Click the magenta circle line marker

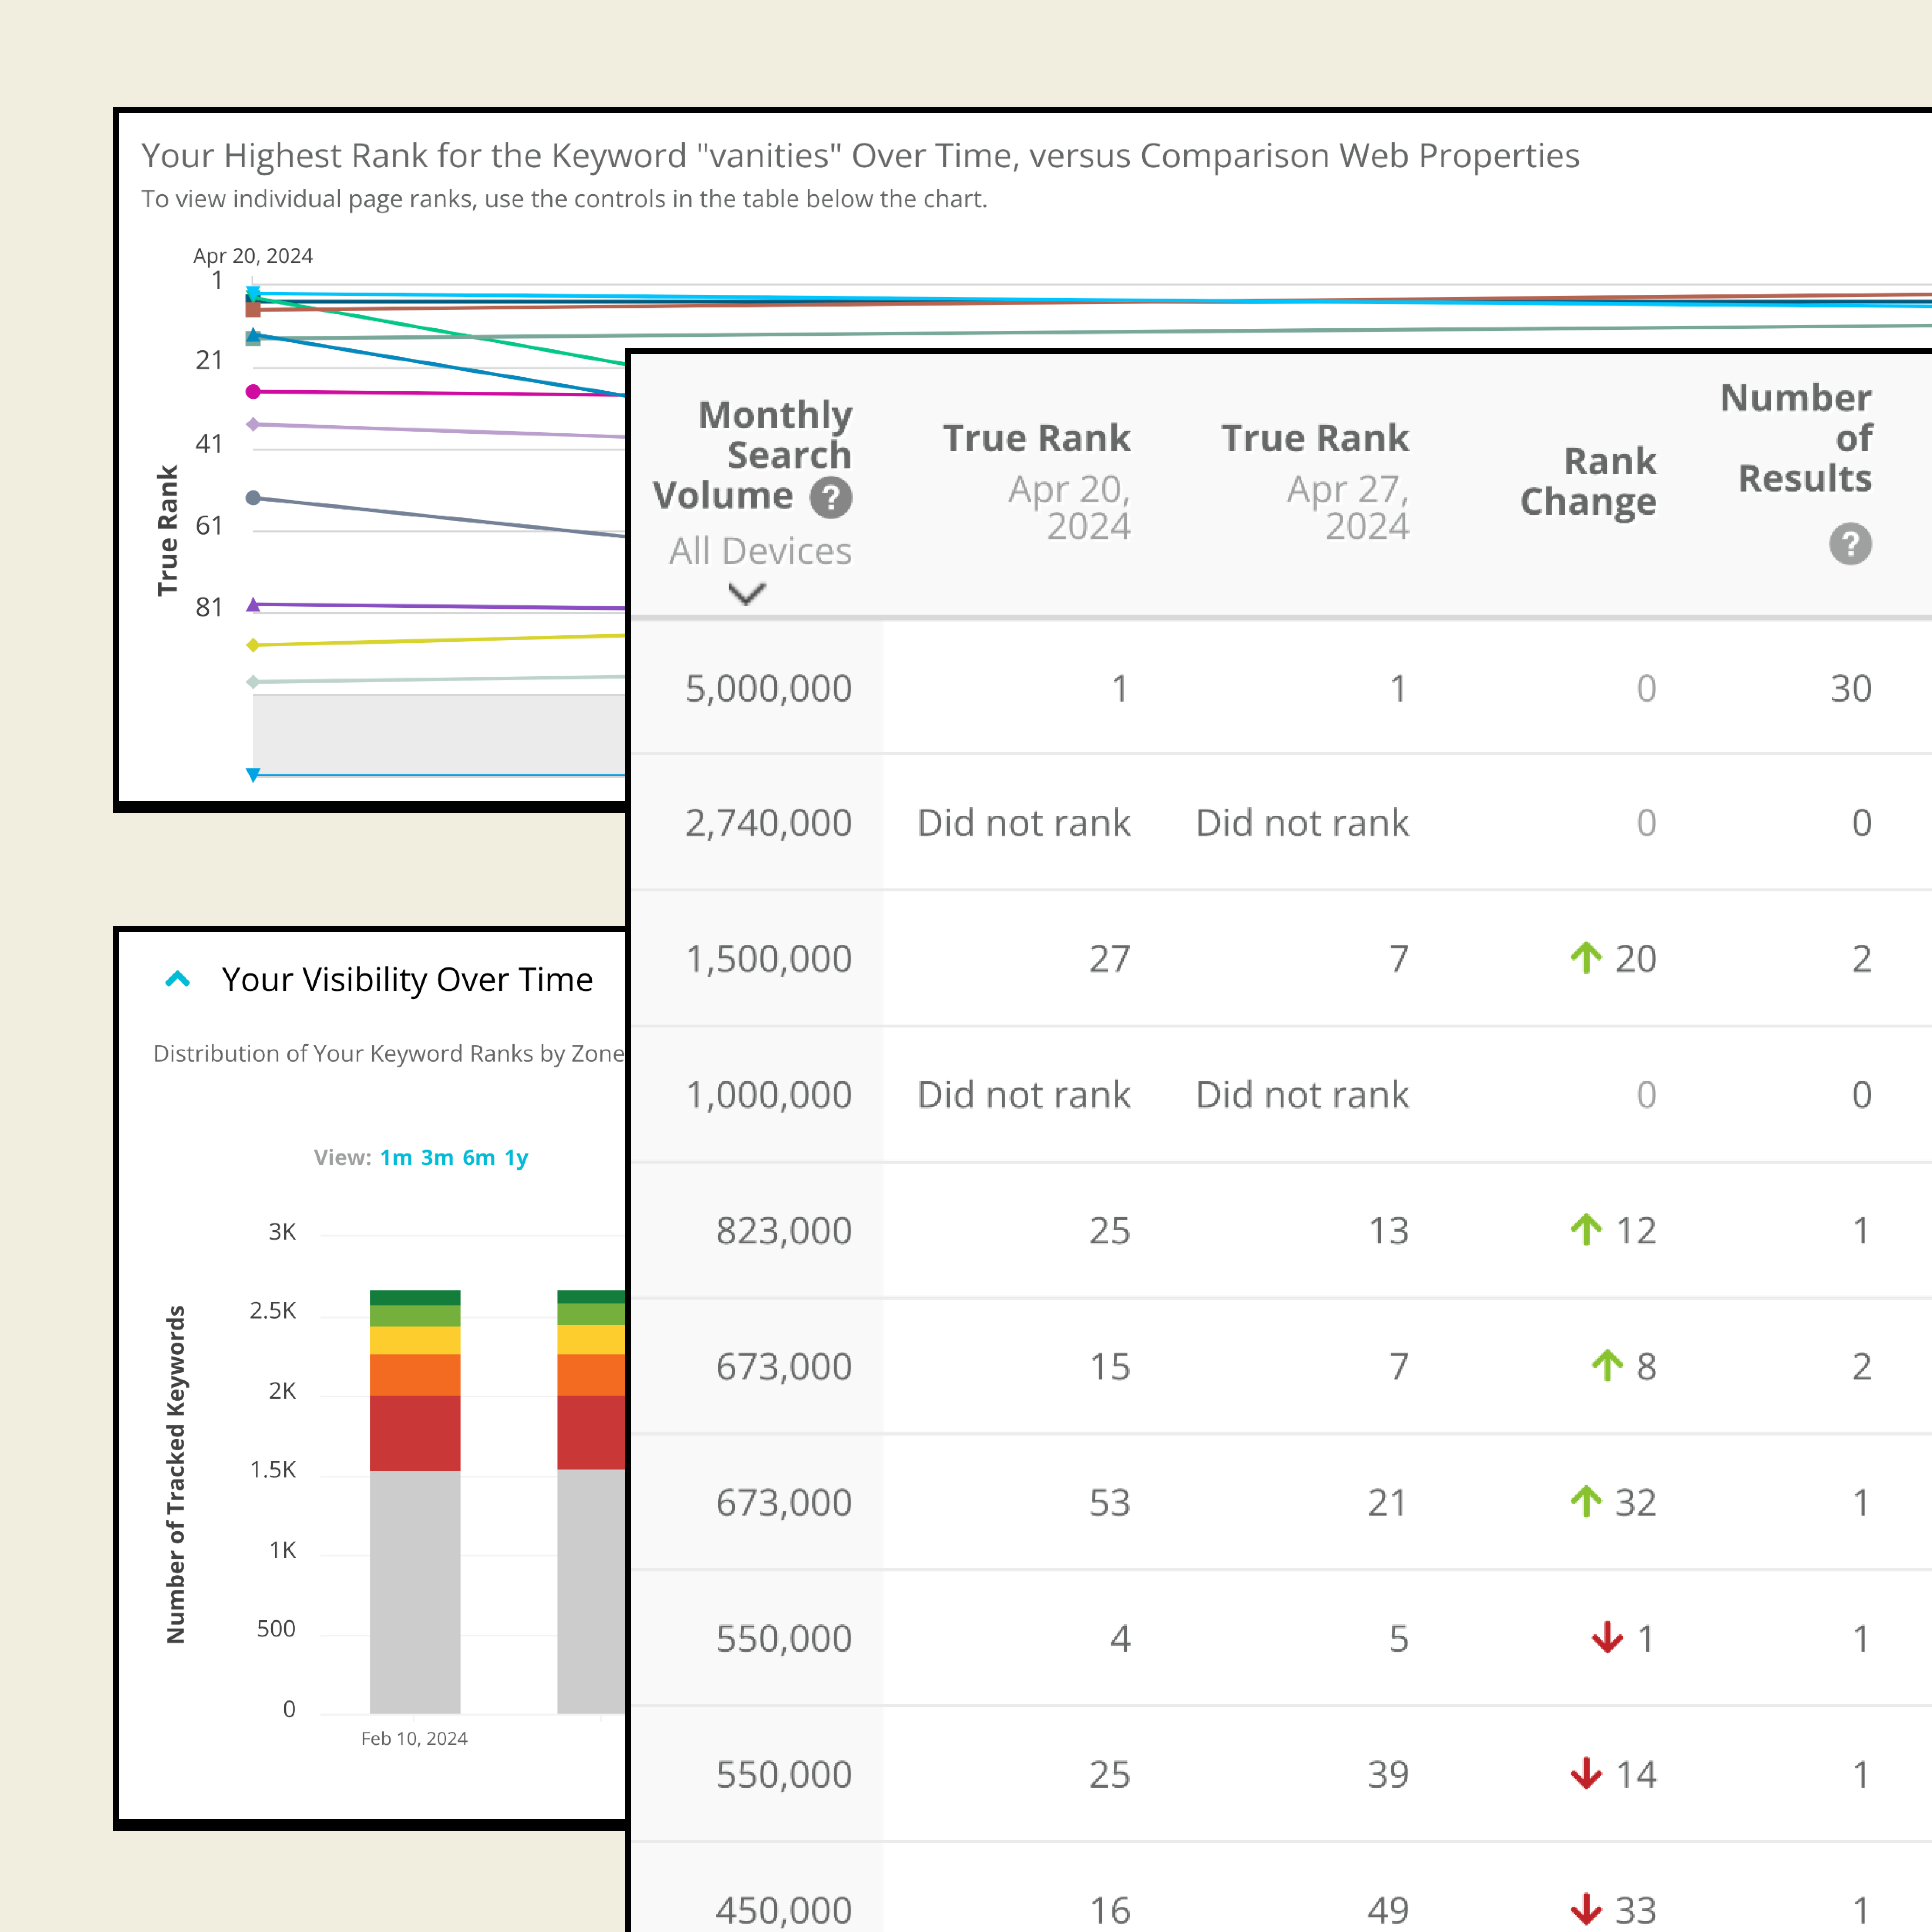point(253,391)
